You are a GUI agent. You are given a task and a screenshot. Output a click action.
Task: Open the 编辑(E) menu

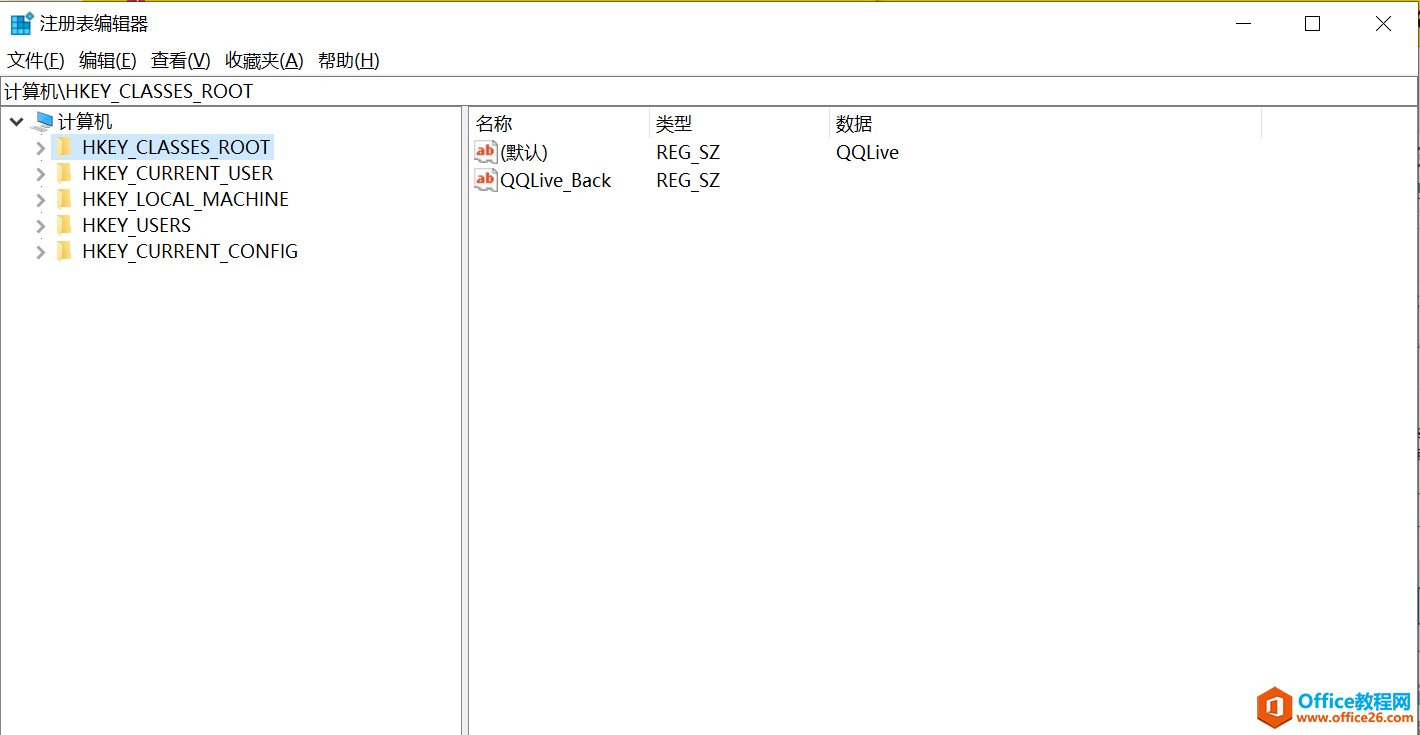tap(108, 61)
